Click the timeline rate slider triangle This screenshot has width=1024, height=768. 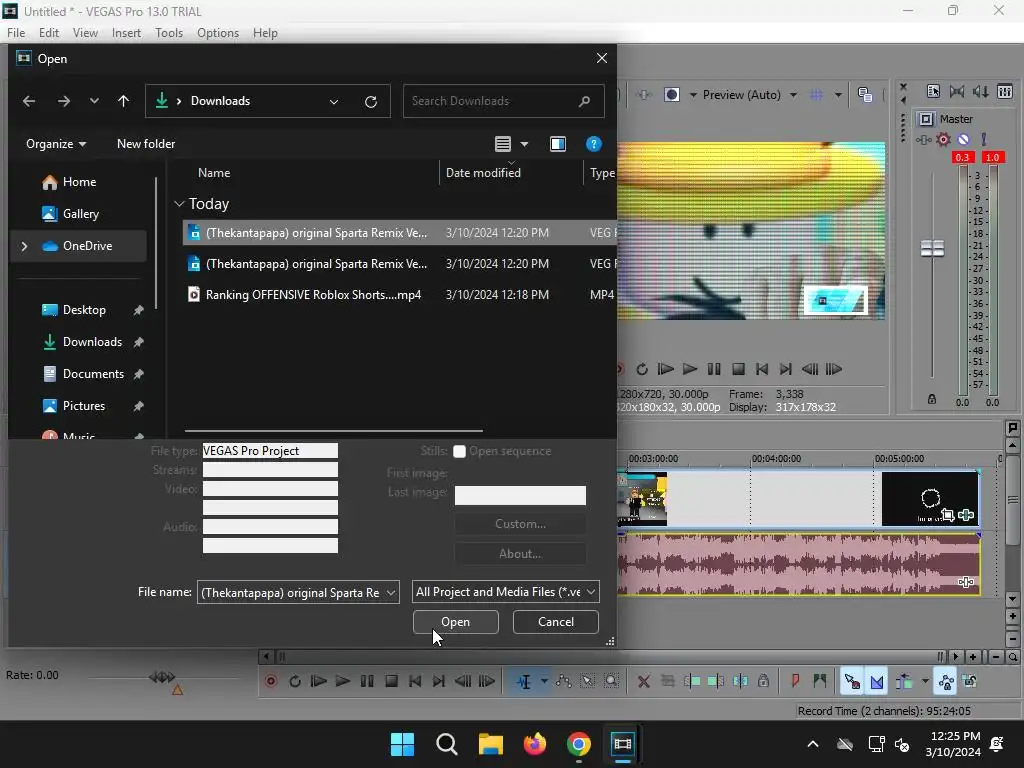(x=177, y=690)
